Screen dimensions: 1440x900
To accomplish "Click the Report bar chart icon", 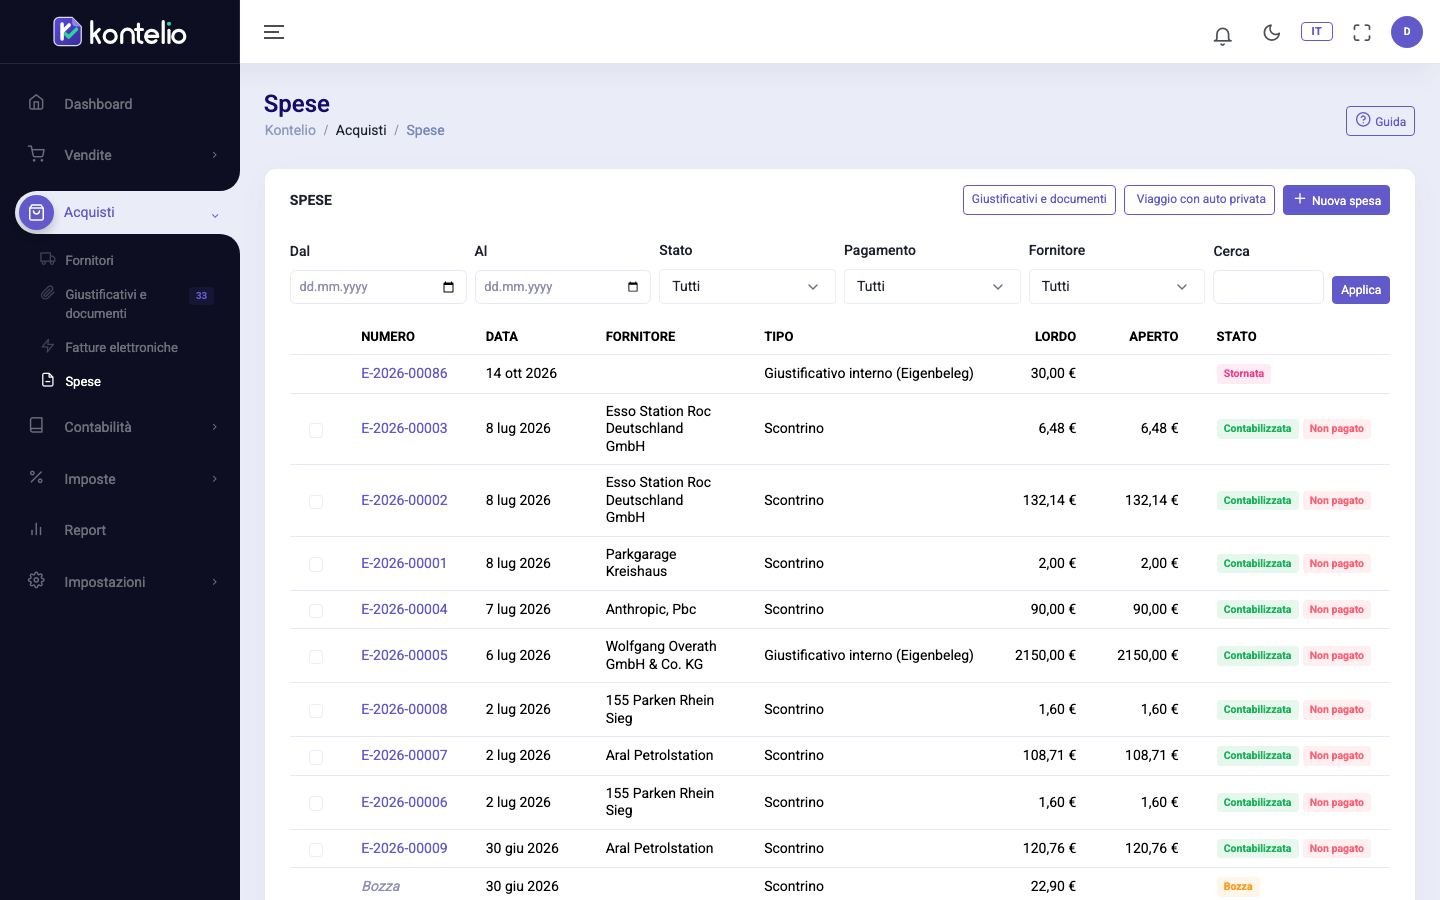I will (x=37, y=529).
